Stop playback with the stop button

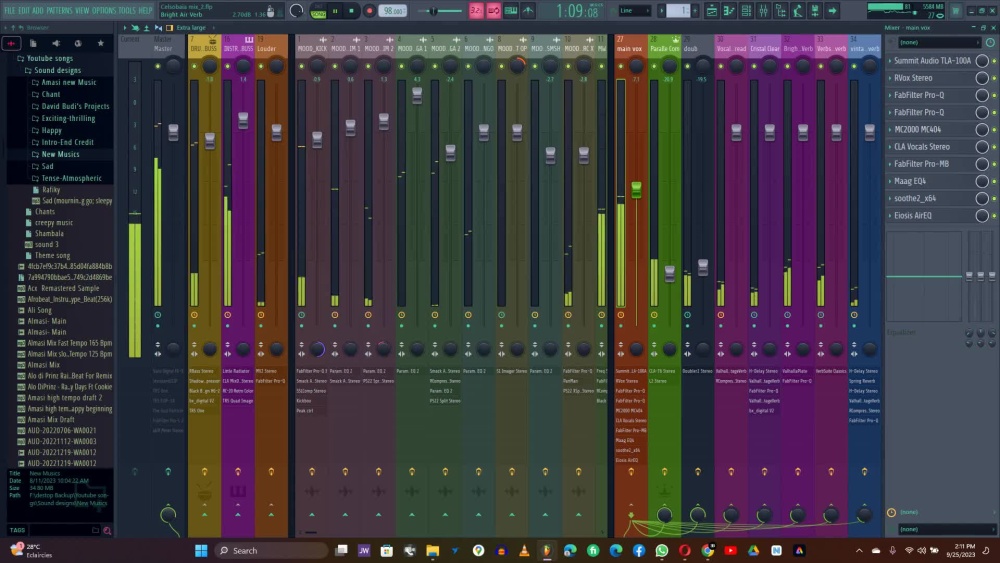351,11
